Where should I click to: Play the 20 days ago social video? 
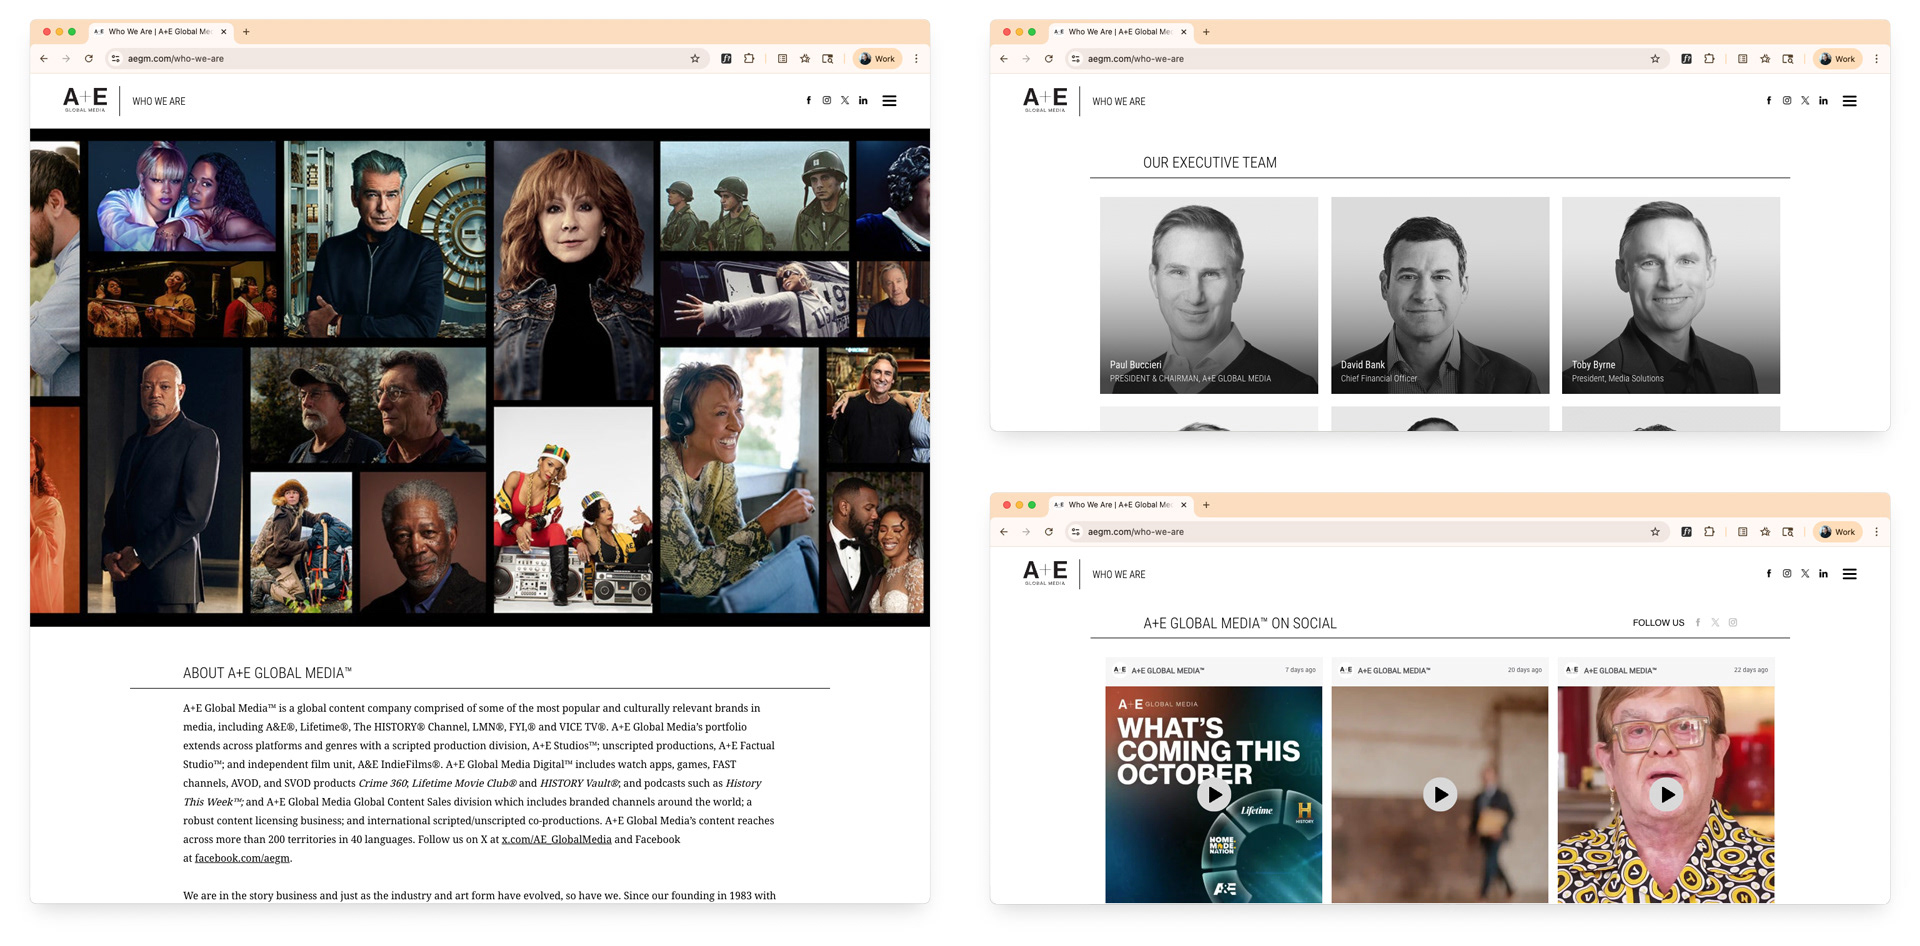[1440, 795]
